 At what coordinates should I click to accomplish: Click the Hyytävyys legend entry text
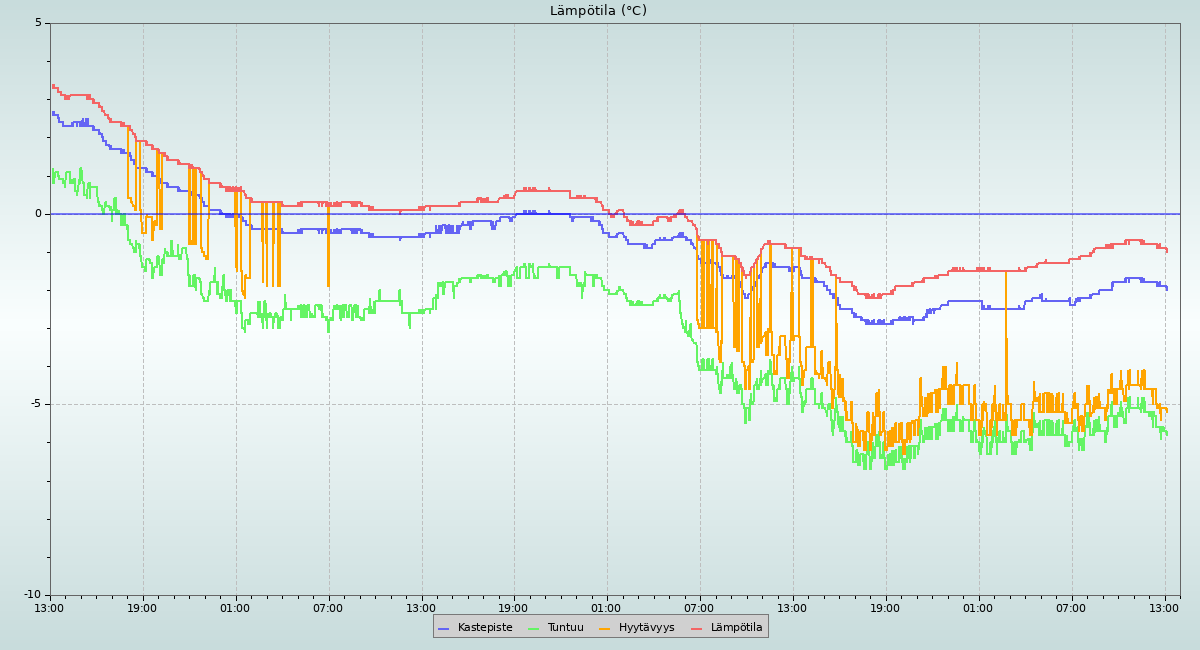coord(646,628)
